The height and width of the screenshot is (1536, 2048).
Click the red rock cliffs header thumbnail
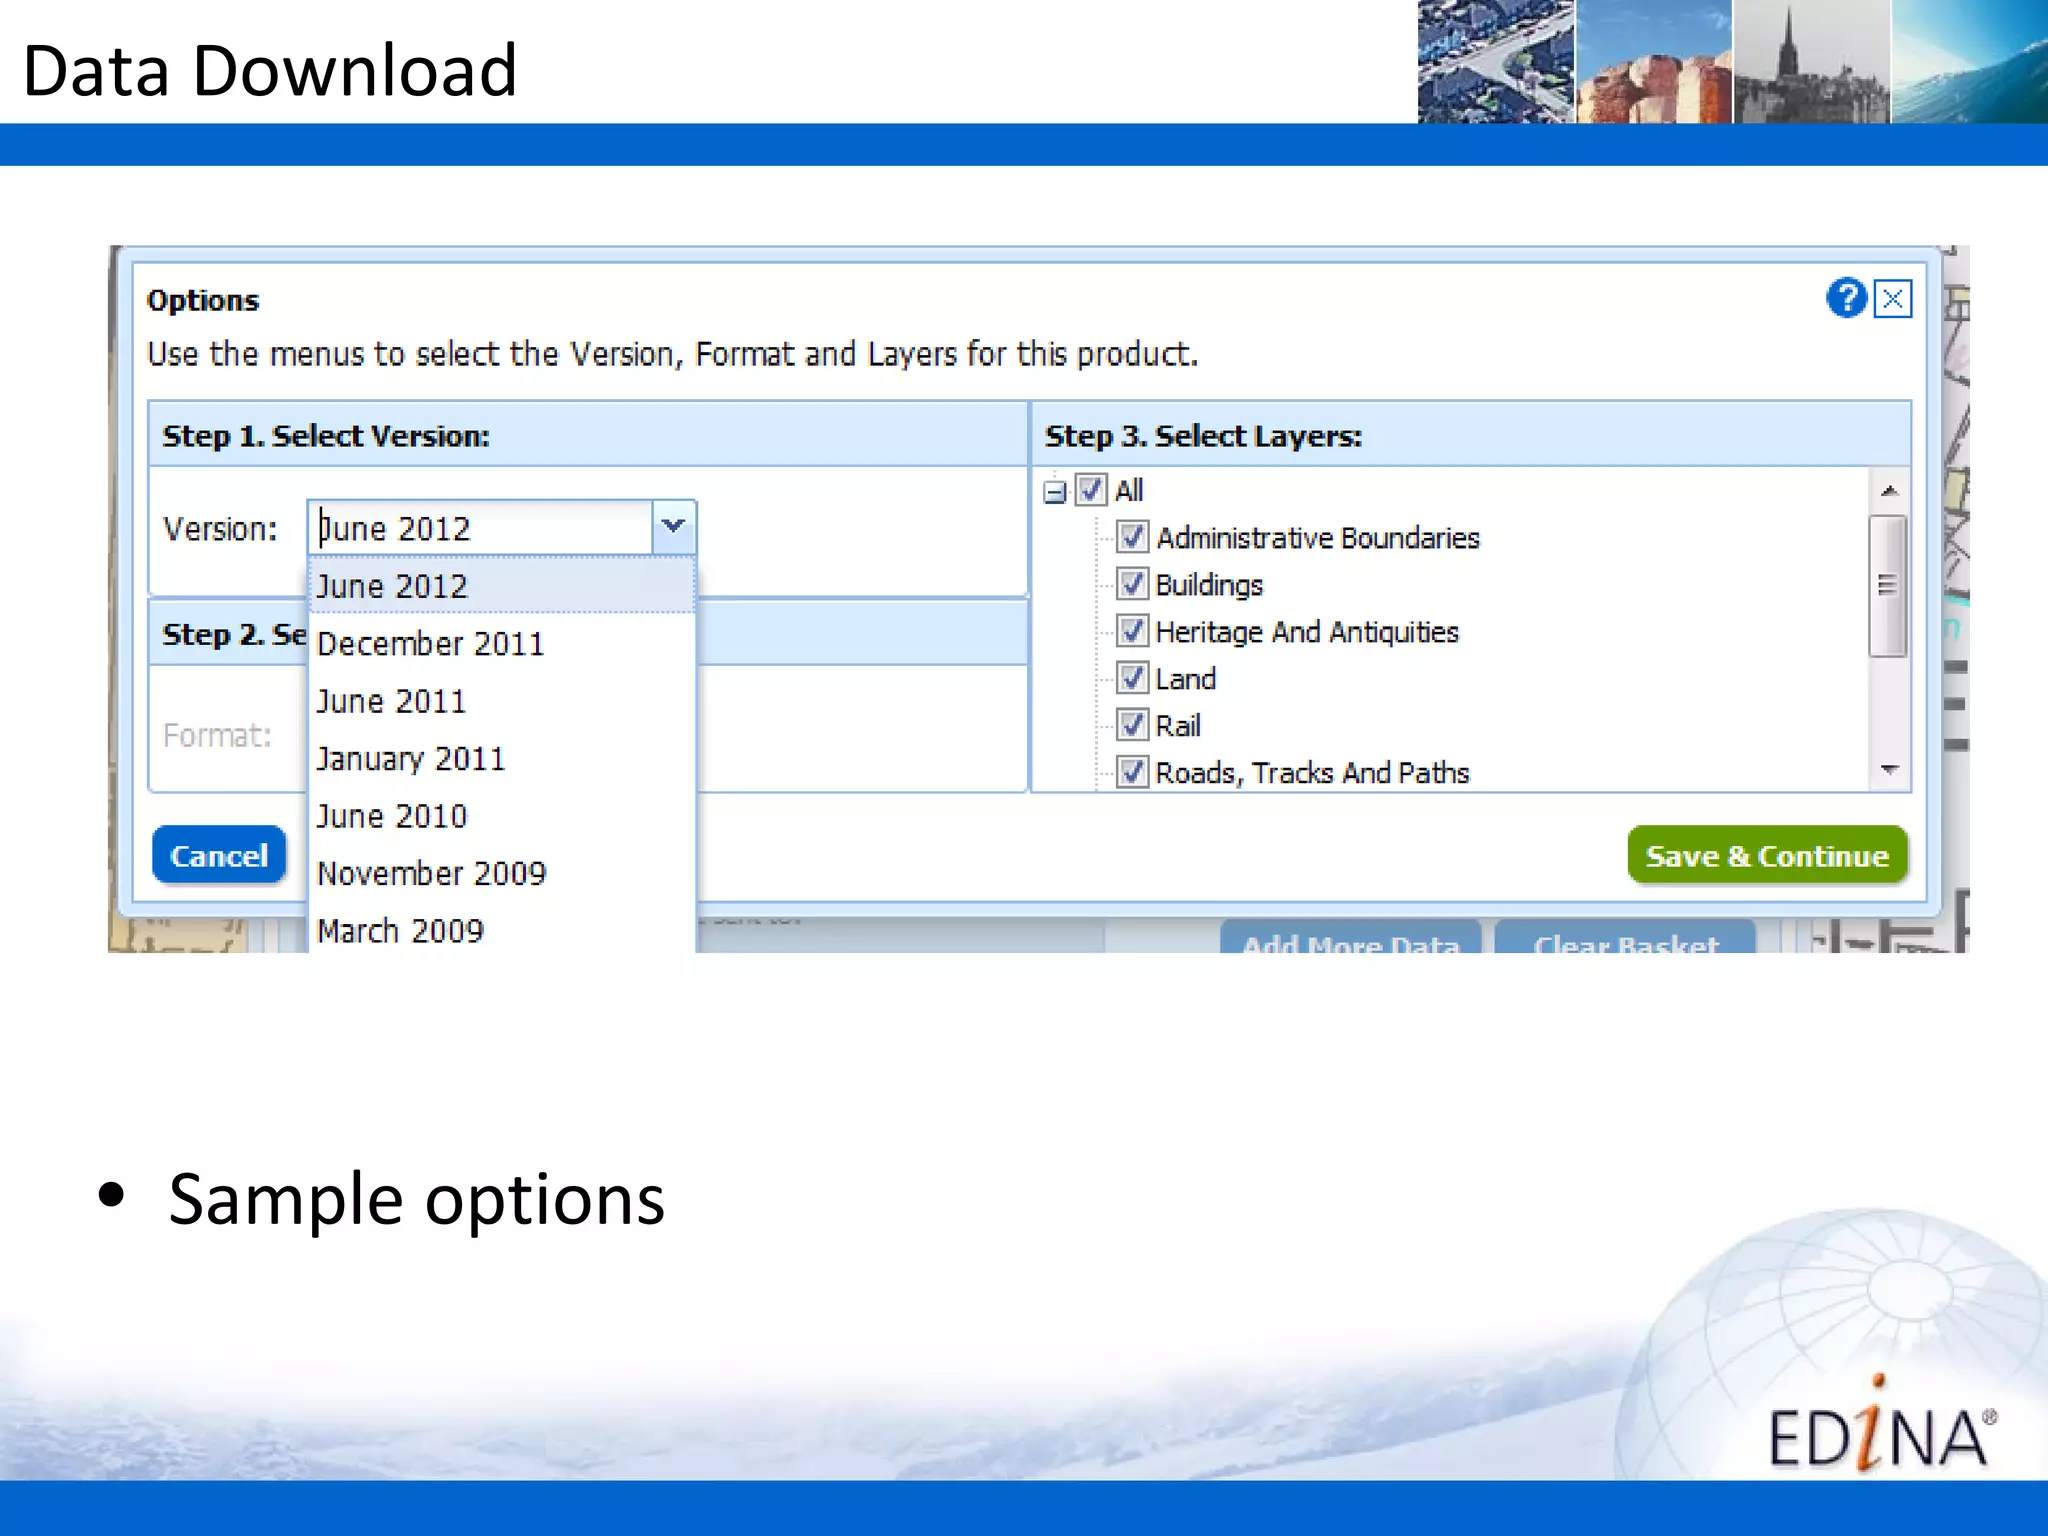(x=1654, y=62)
